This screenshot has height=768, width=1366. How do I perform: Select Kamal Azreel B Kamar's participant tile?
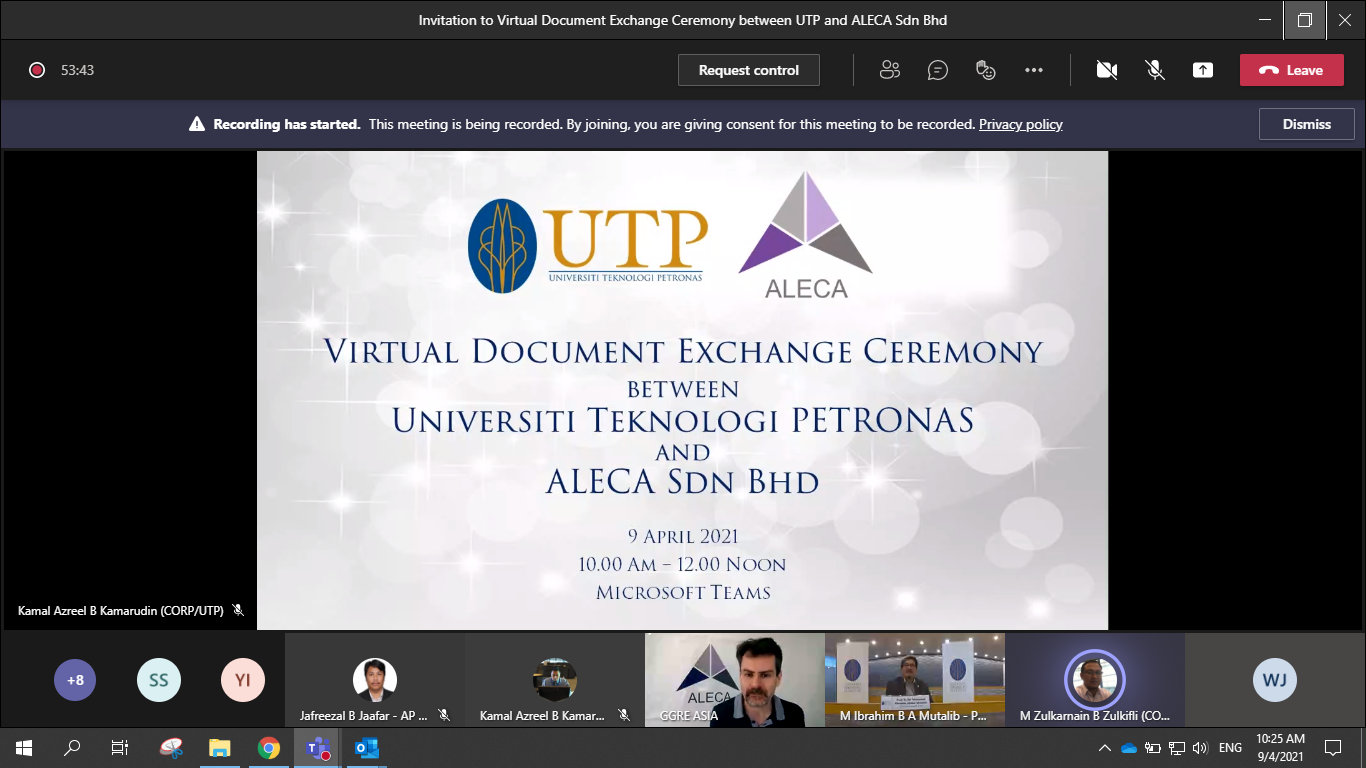[555, 680]
